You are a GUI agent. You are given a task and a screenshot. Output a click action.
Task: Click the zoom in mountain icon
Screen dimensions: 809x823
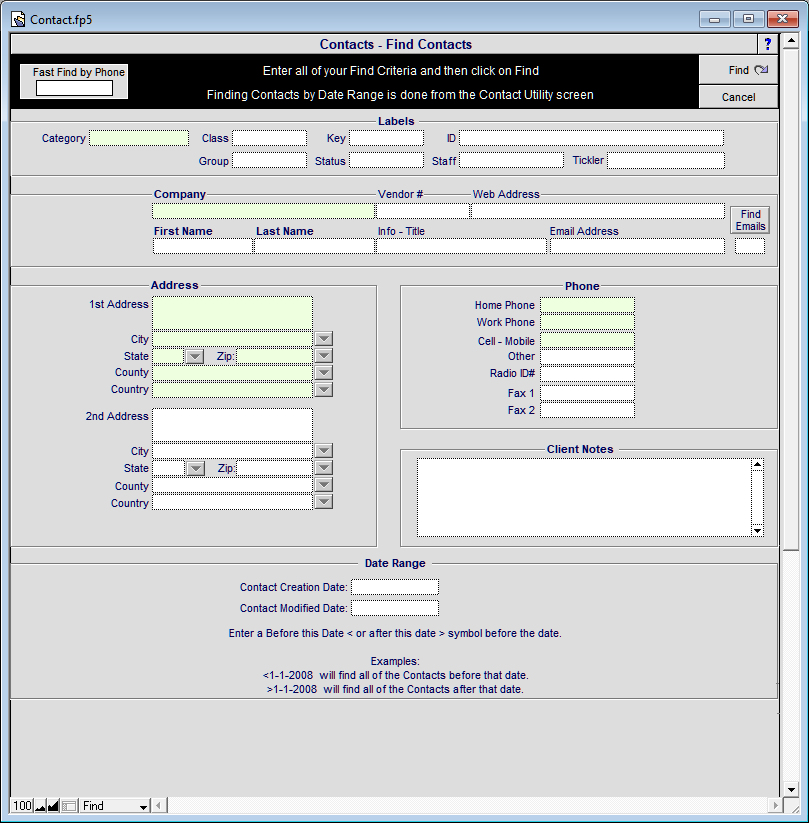point(53,806)
